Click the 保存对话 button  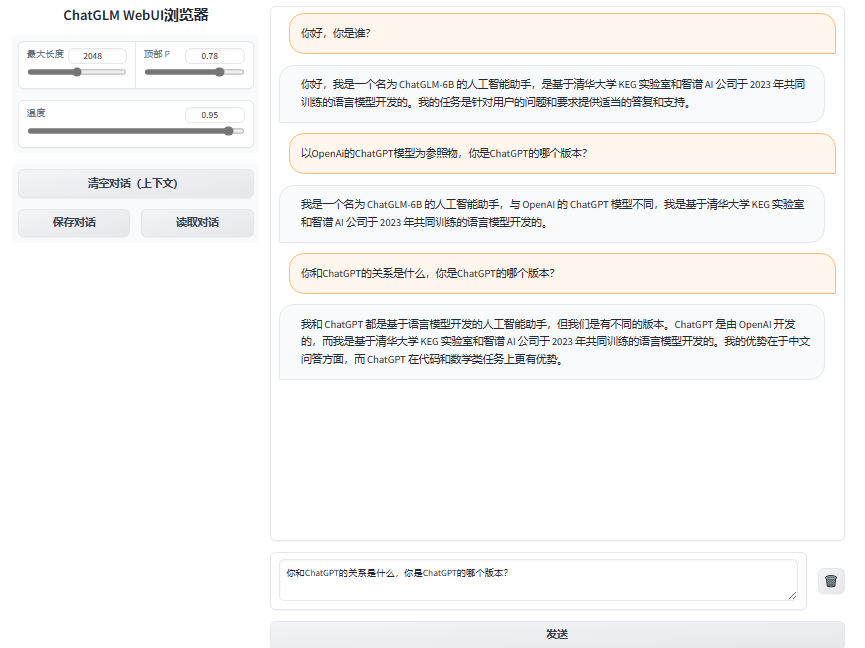(x=74, y=223)
